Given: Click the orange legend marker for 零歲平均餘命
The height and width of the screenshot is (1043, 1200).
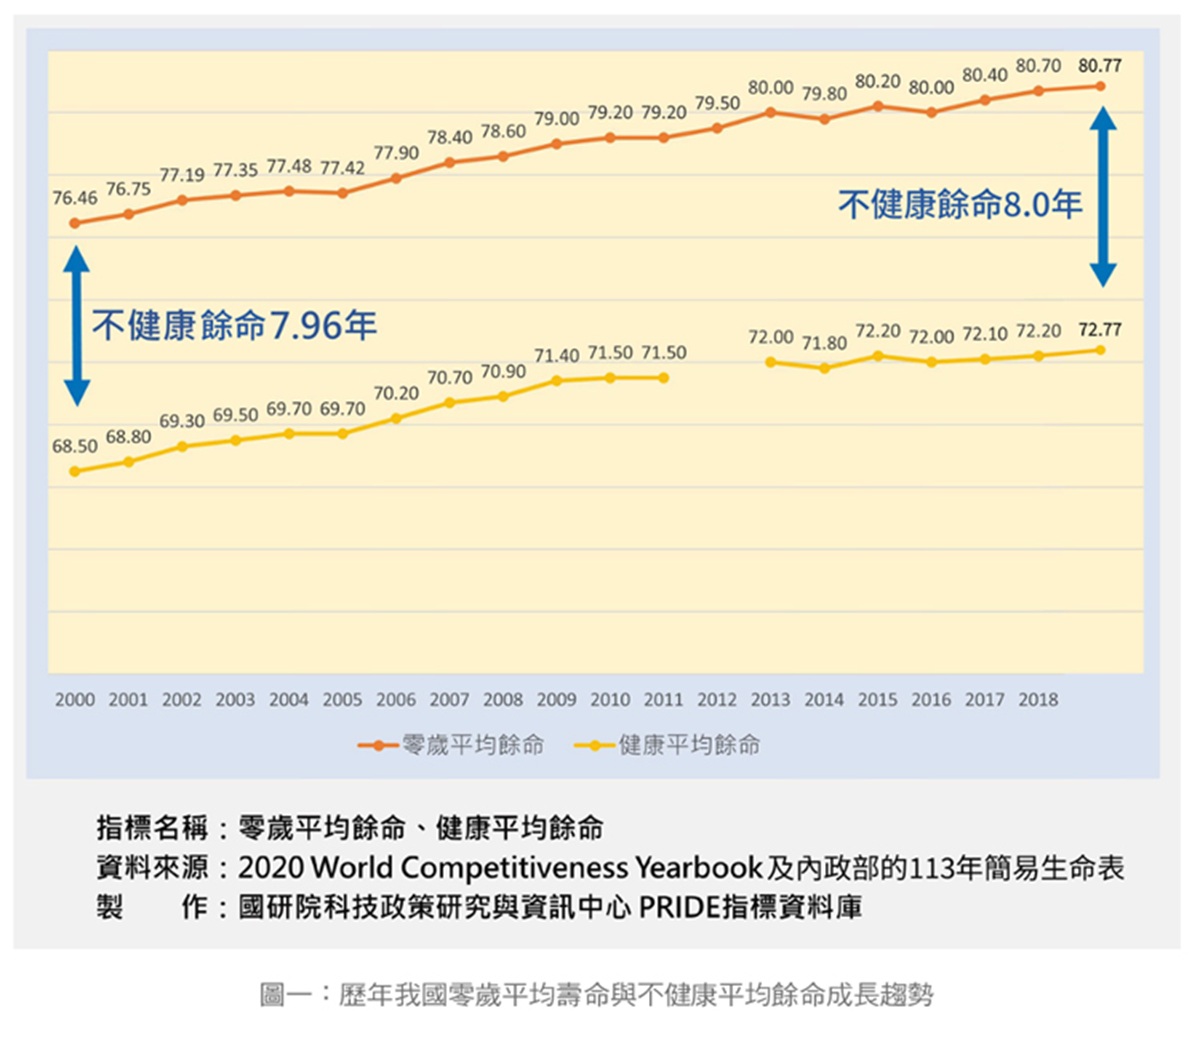Looking at the screenshot, I should [378, 745].
